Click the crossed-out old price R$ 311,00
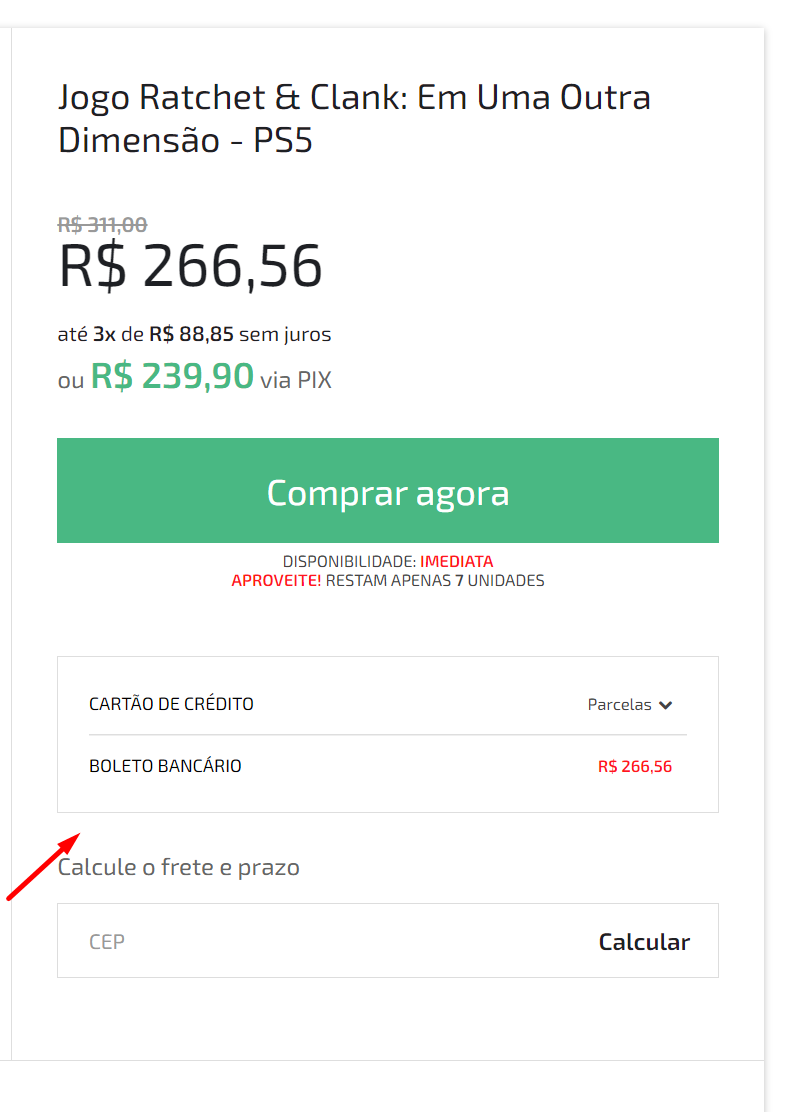This screenshot has width=791, height=1112. click(x=102, y=225)
